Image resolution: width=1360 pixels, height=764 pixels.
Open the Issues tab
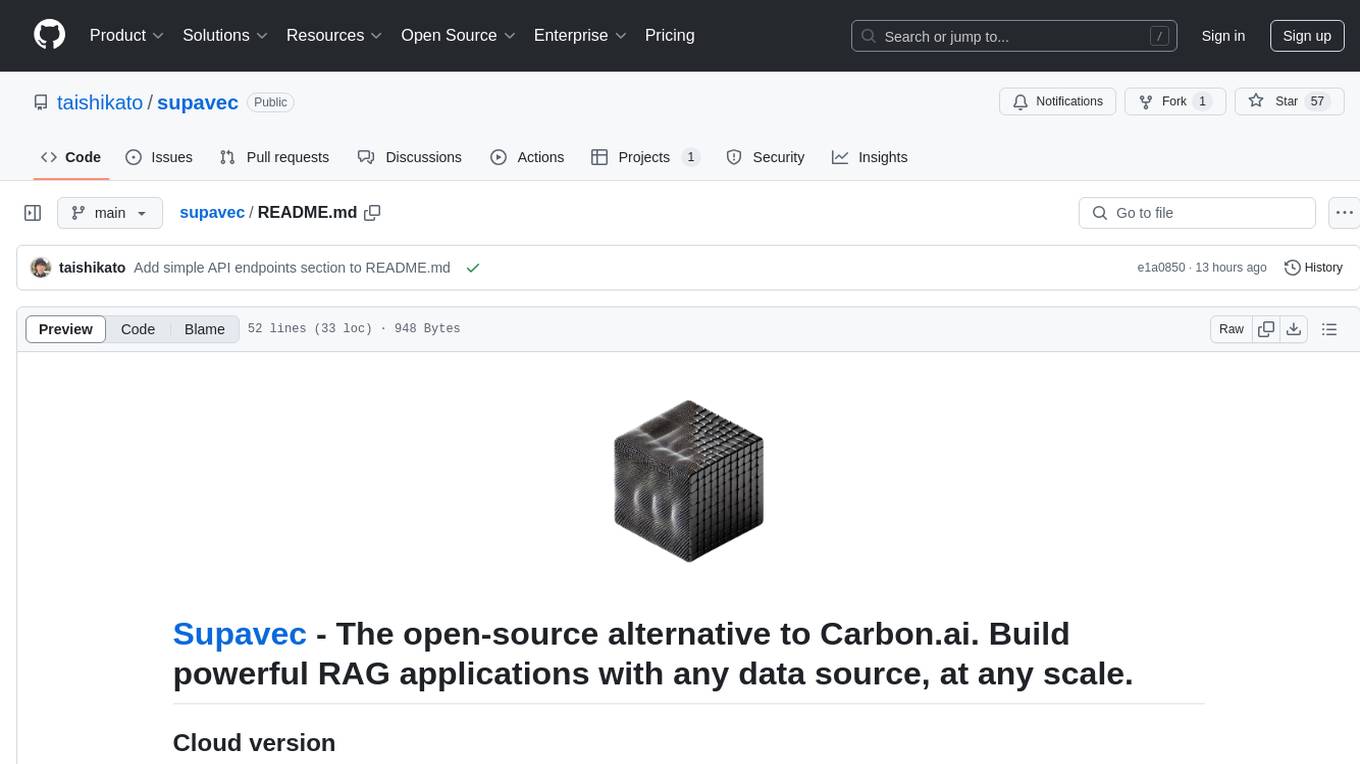159,157
